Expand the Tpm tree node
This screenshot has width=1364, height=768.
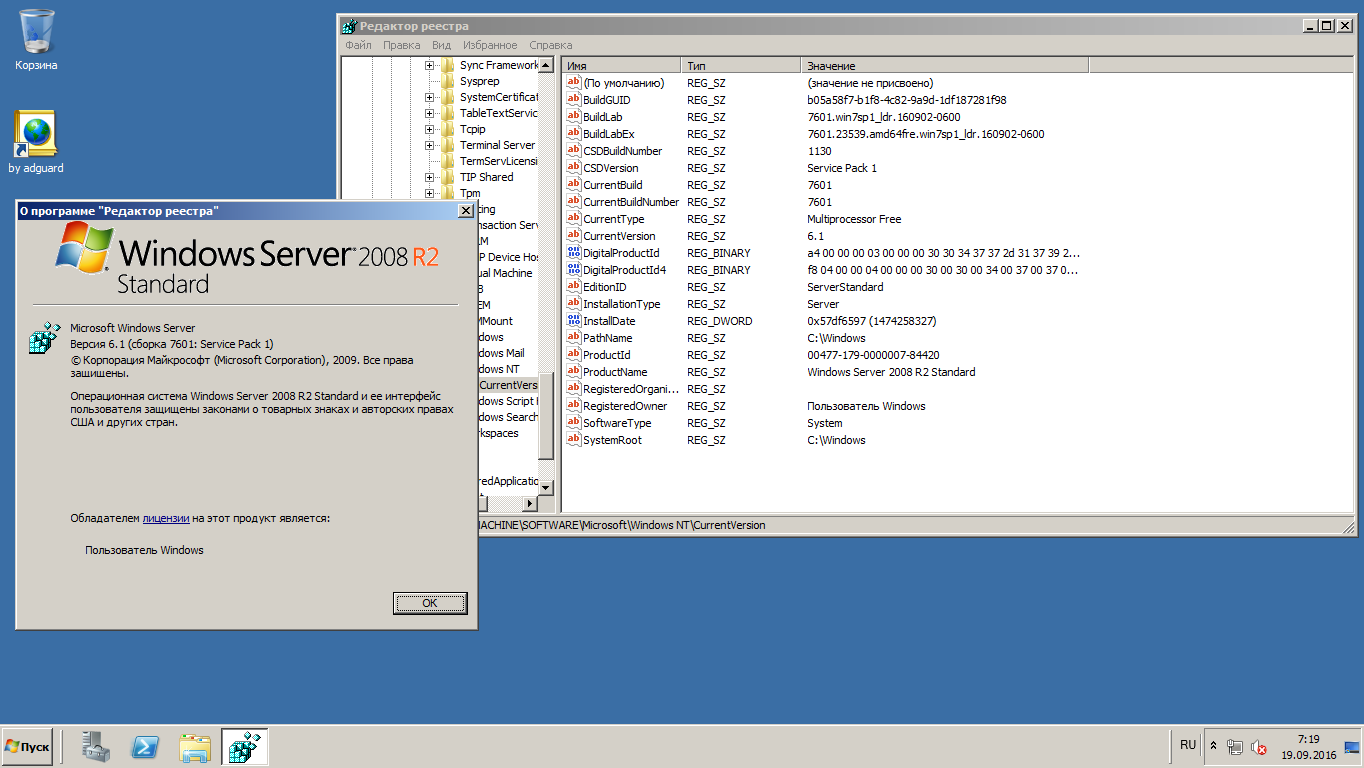pyautogui.click(x=430, y=193)
